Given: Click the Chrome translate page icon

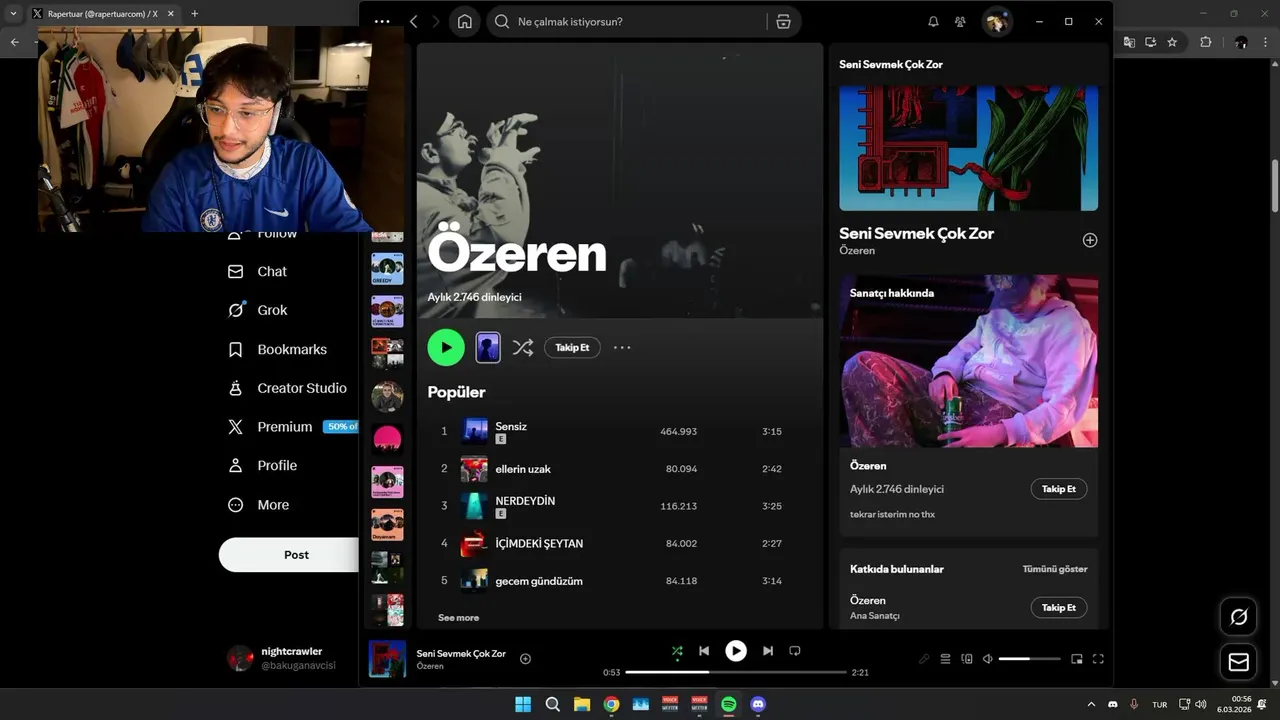Looking at the screenshot, I should pos(1129,42).
